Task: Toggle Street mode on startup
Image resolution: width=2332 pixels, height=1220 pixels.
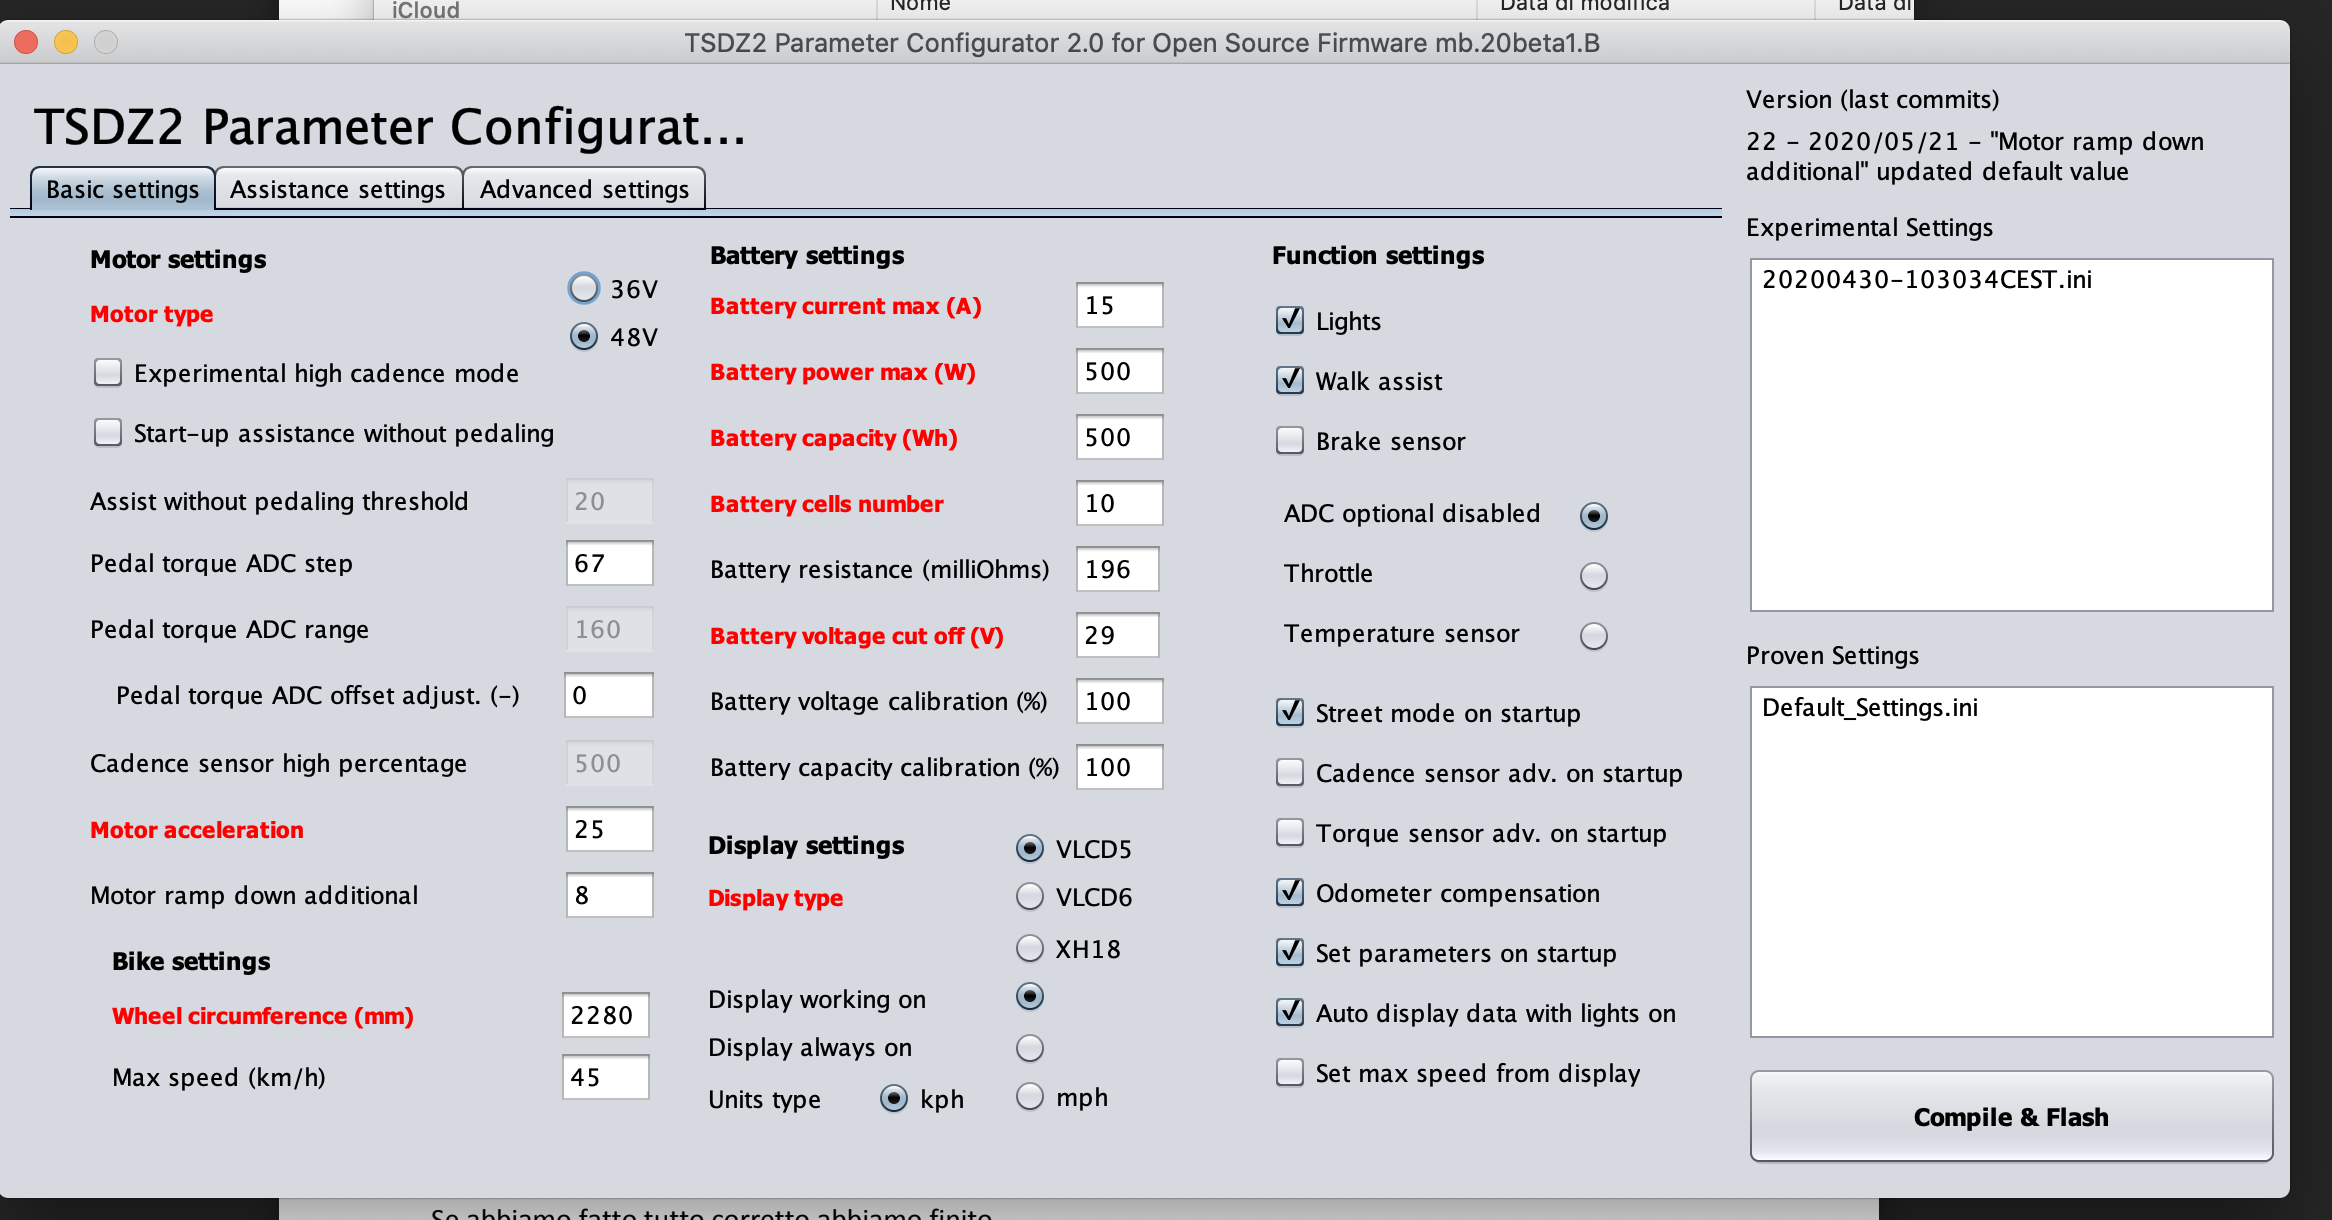Action: coord(1290,713)
